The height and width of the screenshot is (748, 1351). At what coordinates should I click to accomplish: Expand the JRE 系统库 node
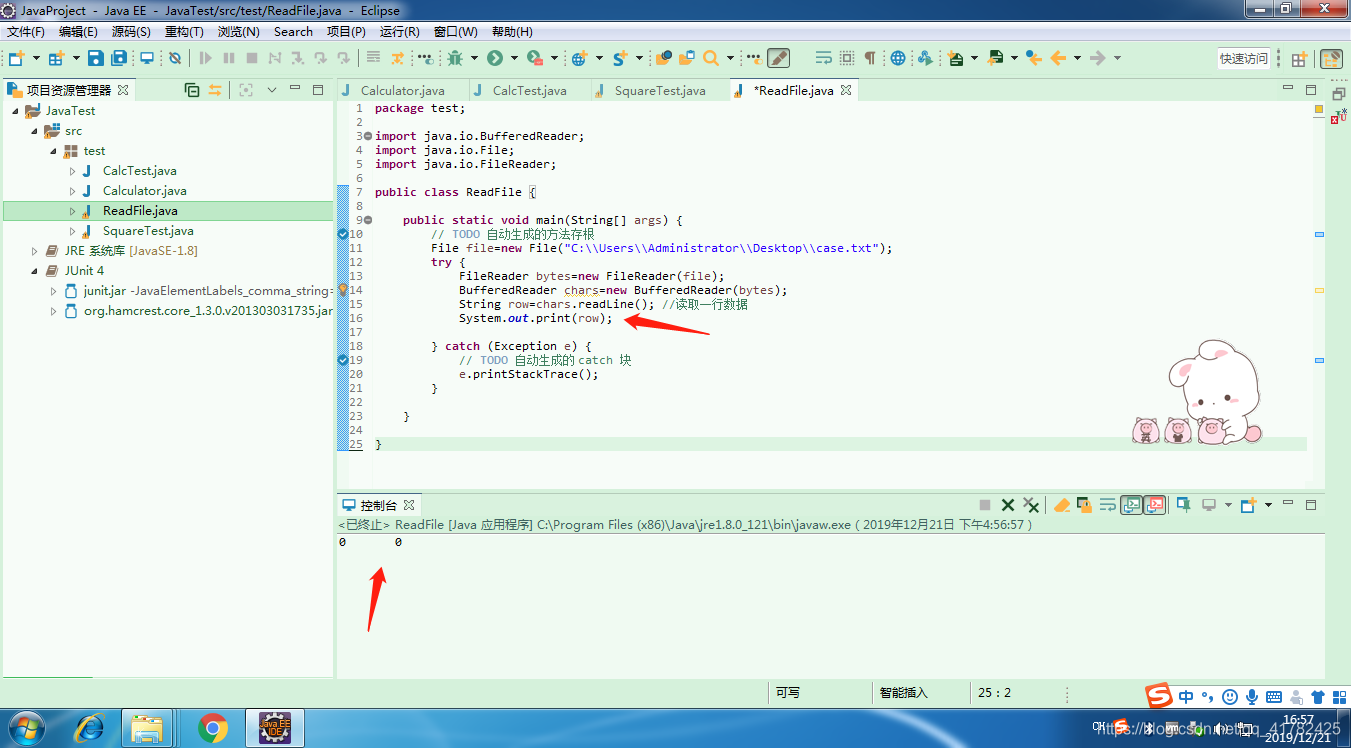34,251
